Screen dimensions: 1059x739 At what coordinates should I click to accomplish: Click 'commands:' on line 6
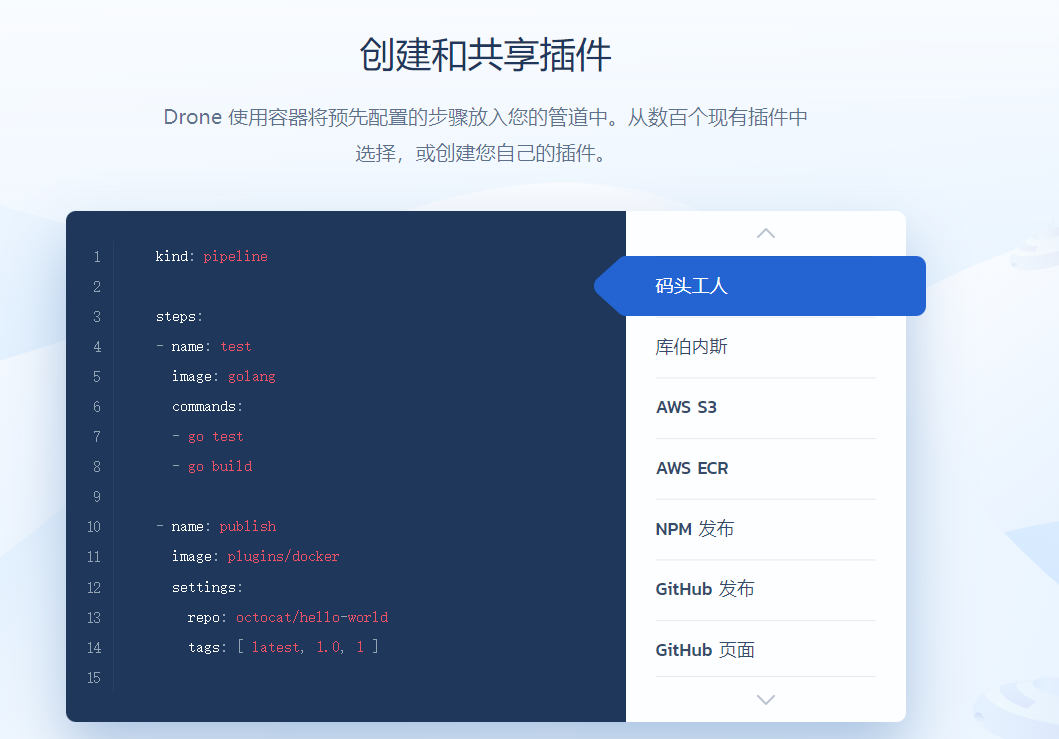point(207,407)
